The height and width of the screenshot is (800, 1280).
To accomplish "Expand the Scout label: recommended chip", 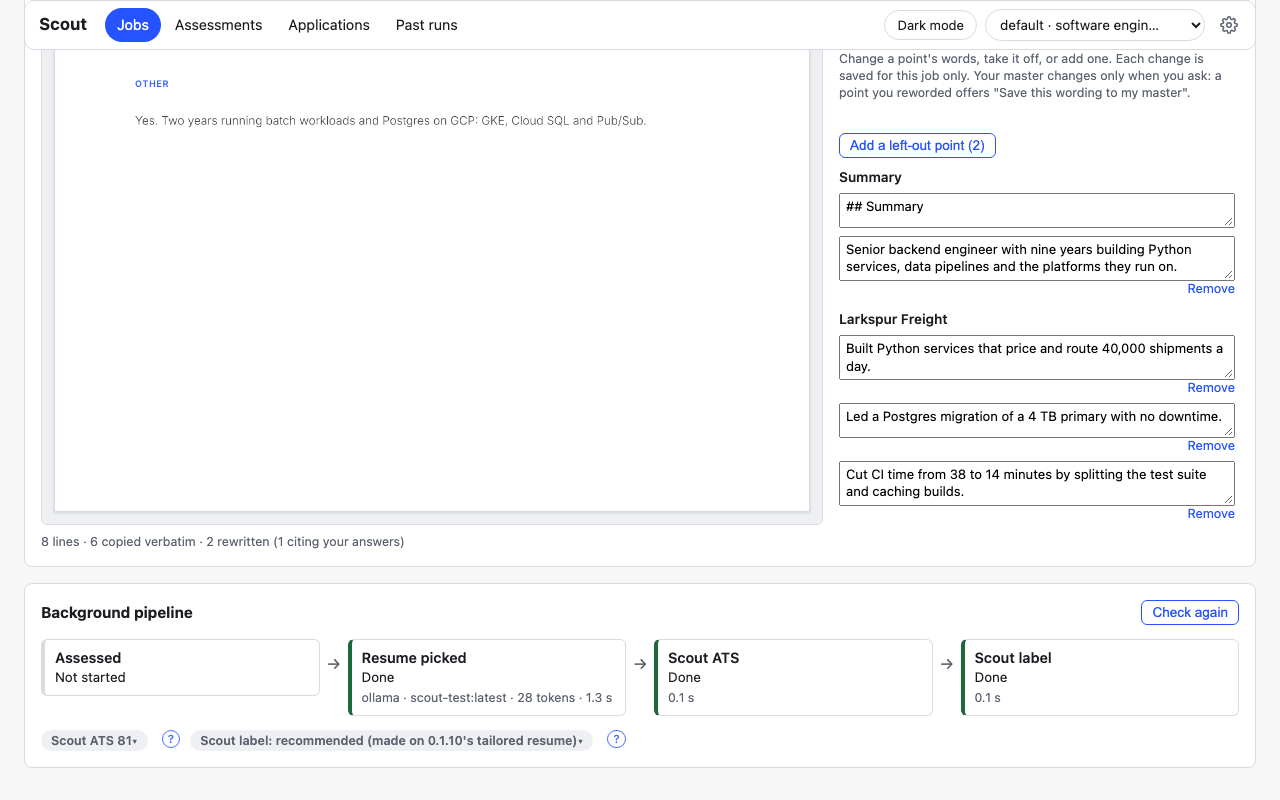I will click(391, 741).
